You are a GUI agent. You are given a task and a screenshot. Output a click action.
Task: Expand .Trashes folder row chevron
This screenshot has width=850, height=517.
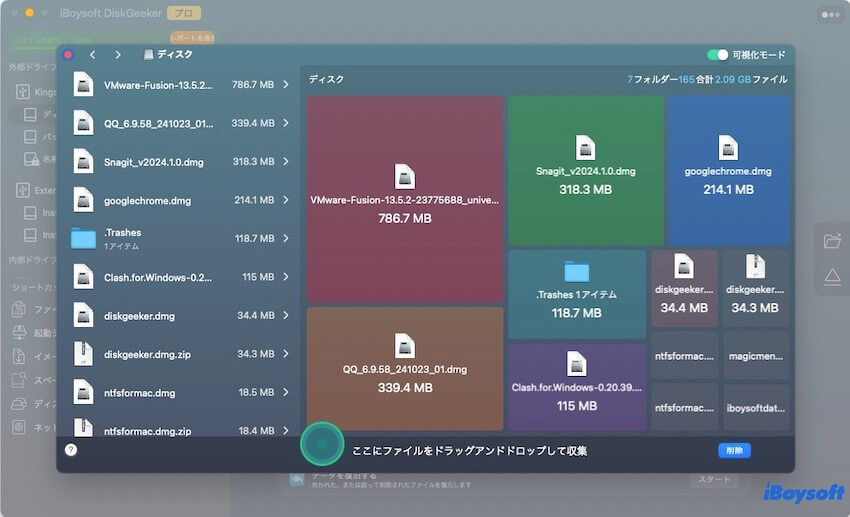(x=286, y=238)
